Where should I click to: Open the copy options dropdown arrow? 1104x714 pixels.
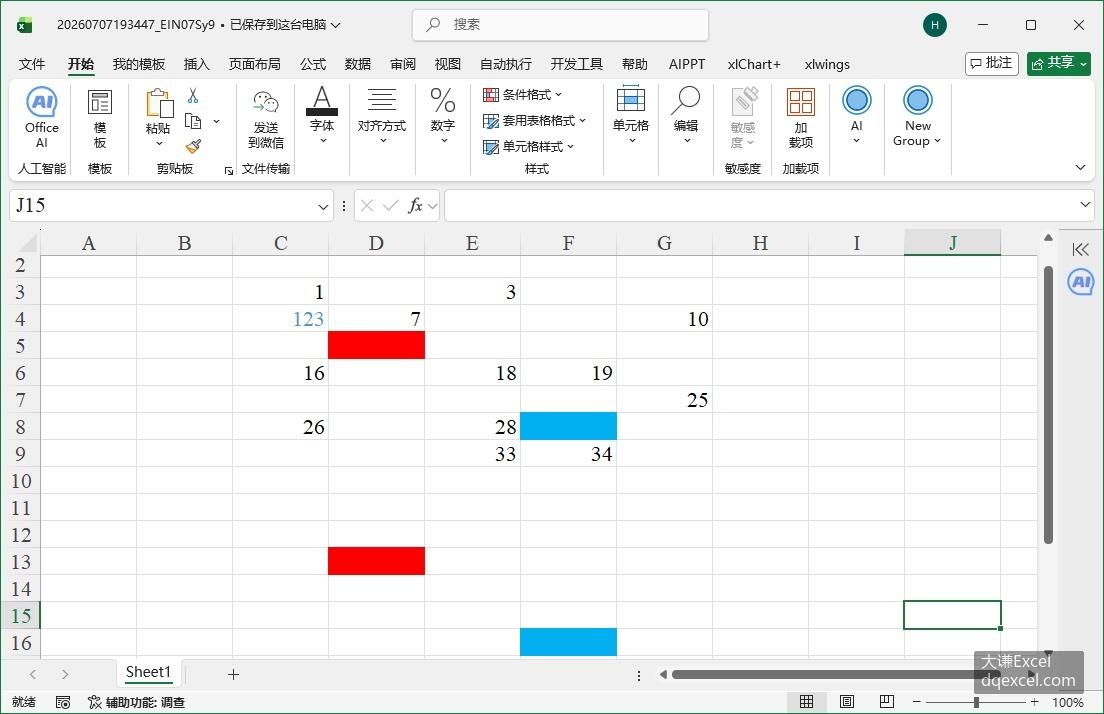pyautogui.click(x=216, y=121)
